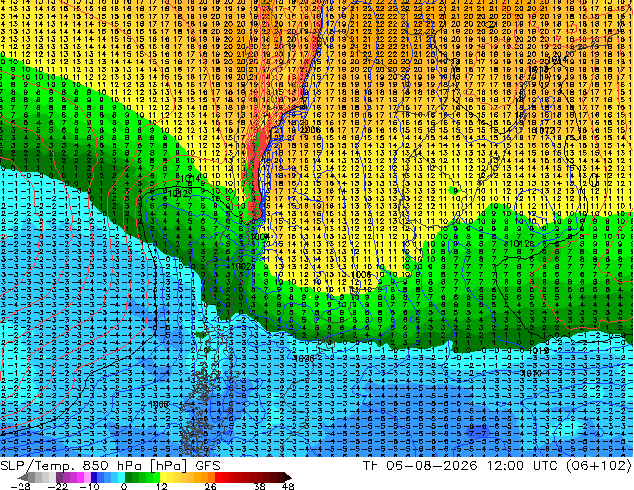
Task: Pick the cyan swatch in the color legend
Action: pos(122,477)
